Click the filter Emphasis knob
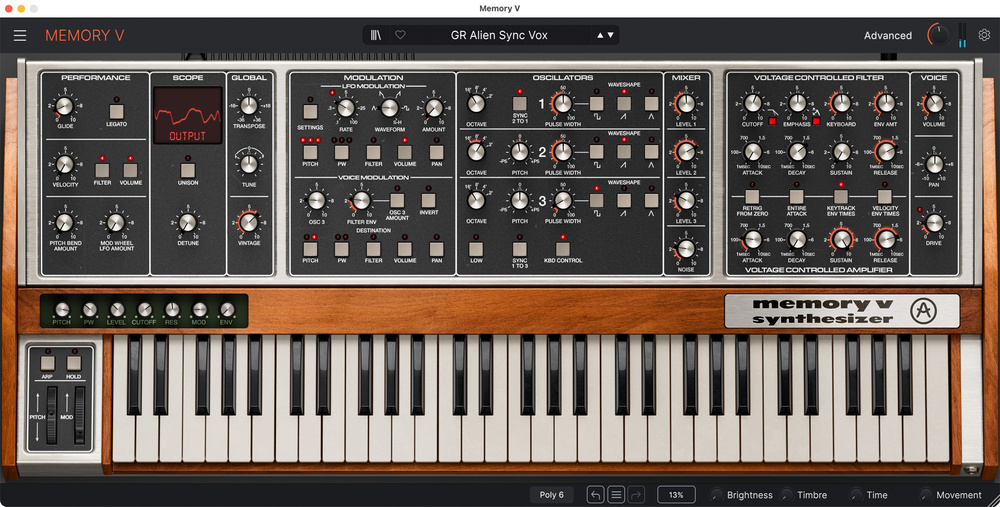The image size is (1000, 507). [x=797, y=103]
